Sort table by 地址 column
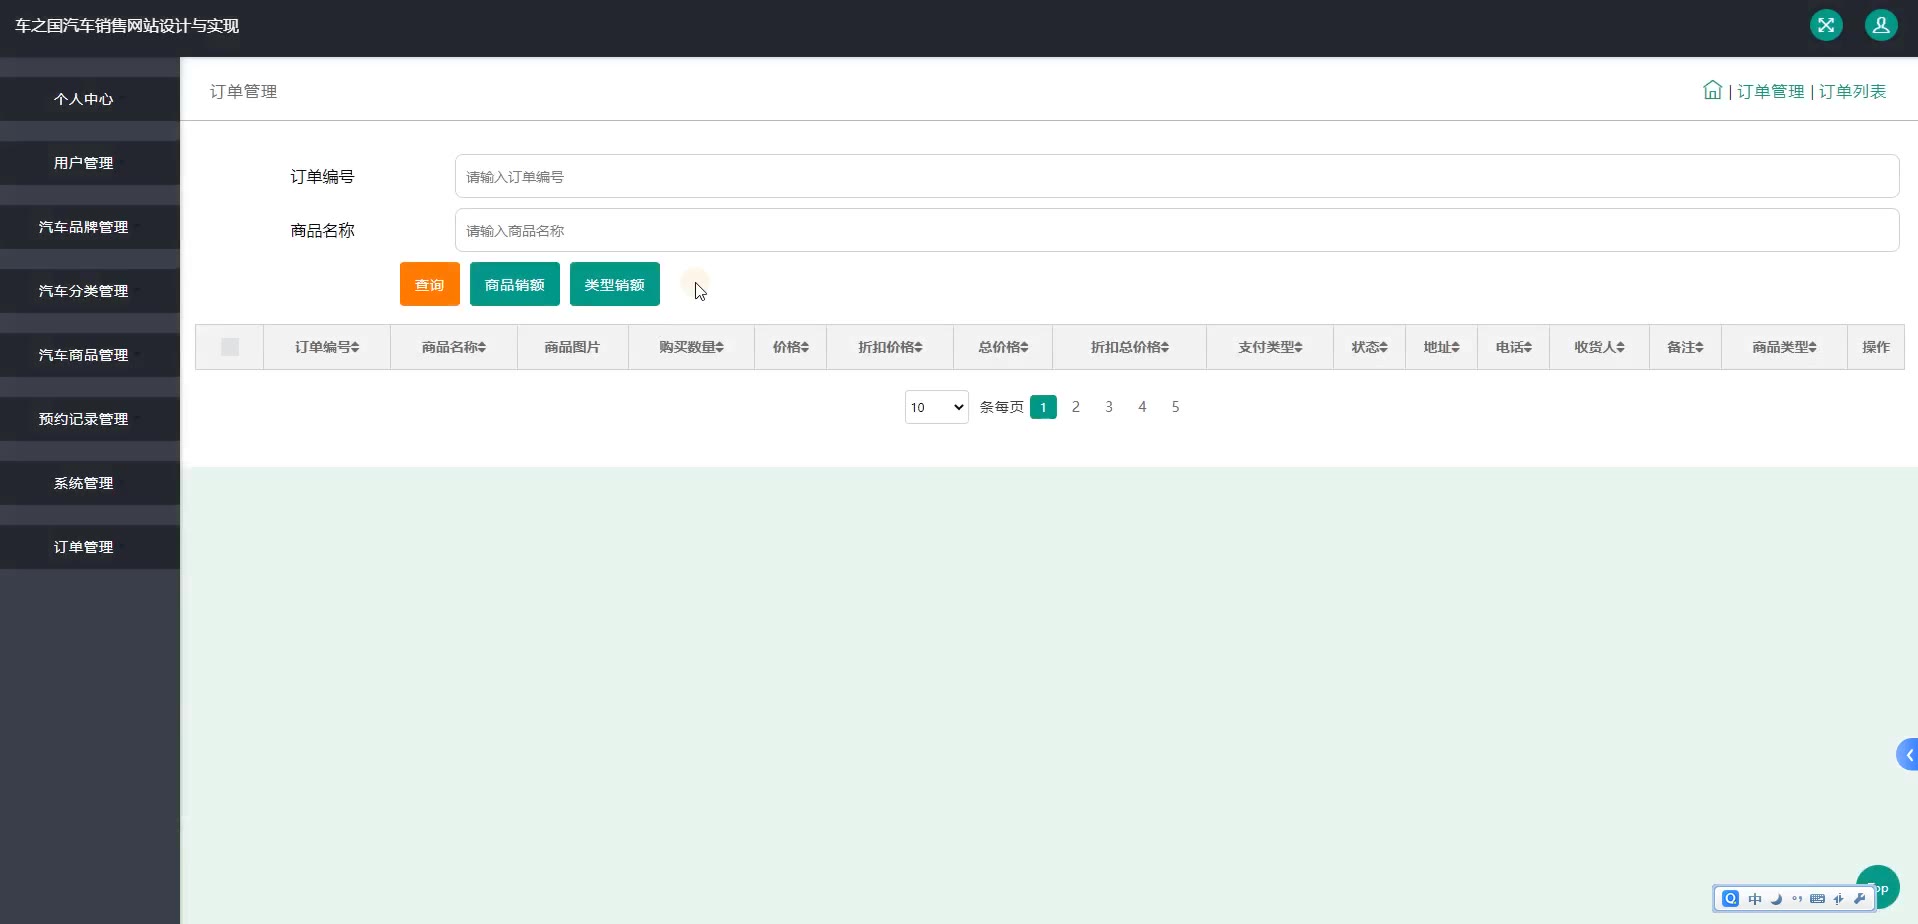Image resolution: width=1918 pixels, height=924 pixels. 1442,347
